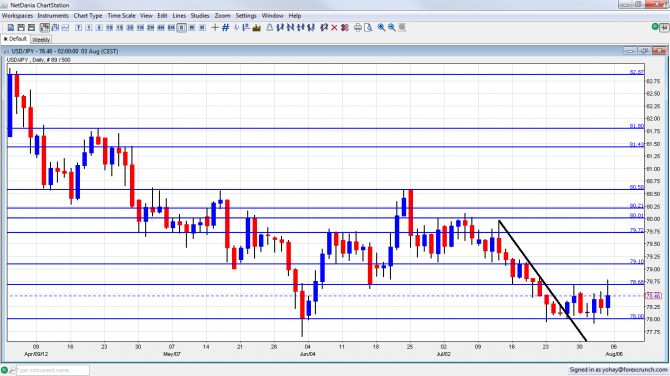Image resolution: width=670 pixels, height=376 pixels.
Task: Zoom out with the magnifier minus icon
Action: click(391, 28)
